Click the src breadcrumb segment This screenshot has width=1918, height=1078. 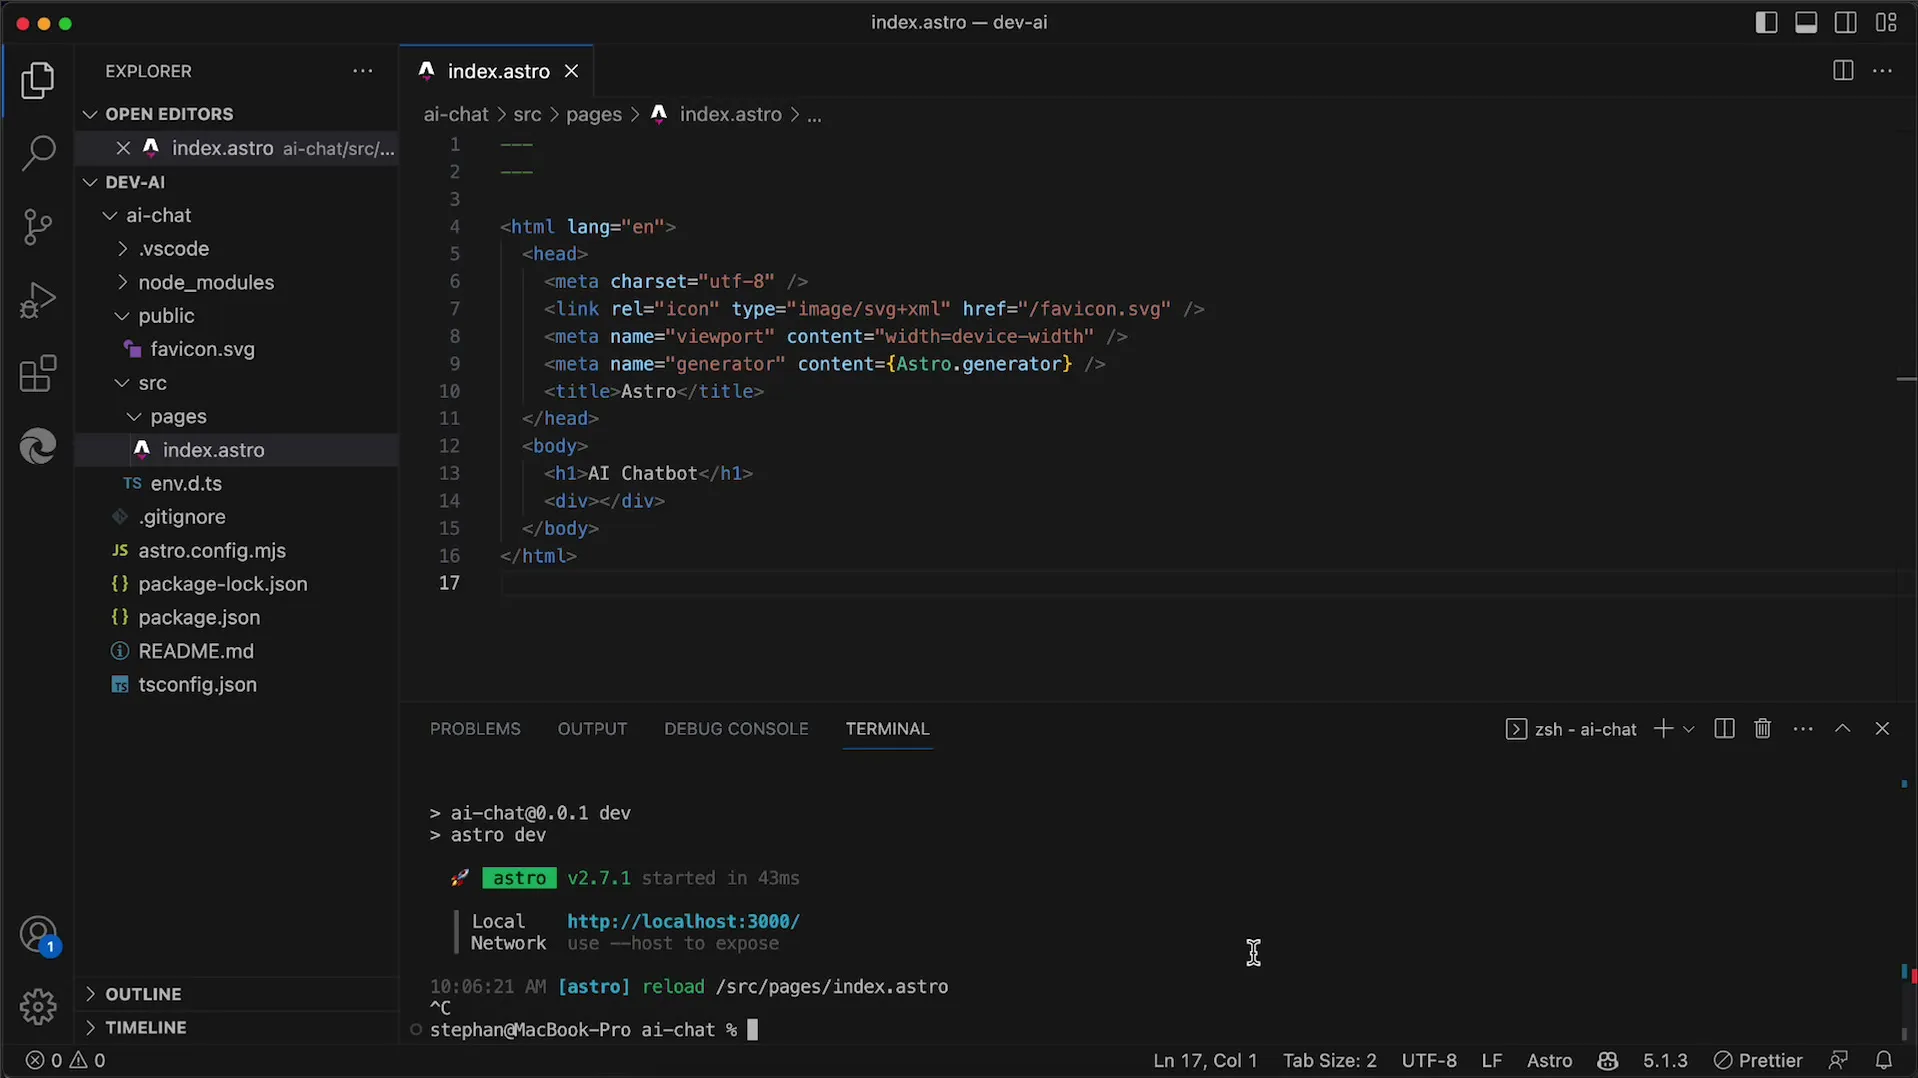click(x=527, y=115)
